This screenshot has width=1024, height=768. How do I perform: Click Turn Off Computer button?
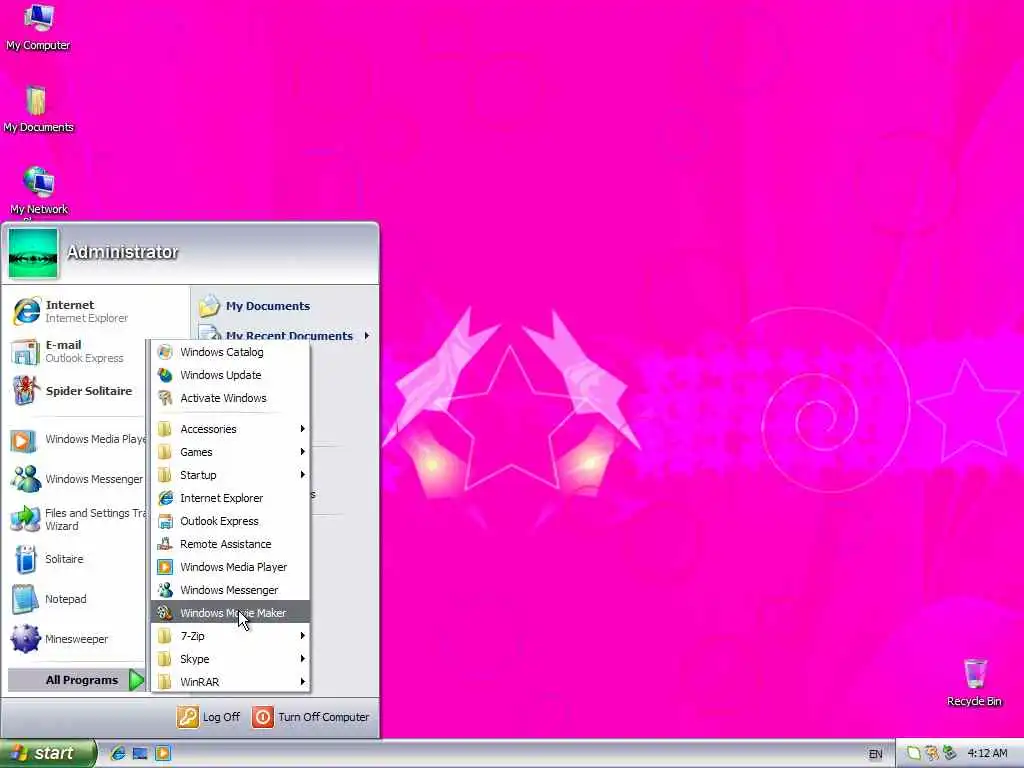pos(311,717)
